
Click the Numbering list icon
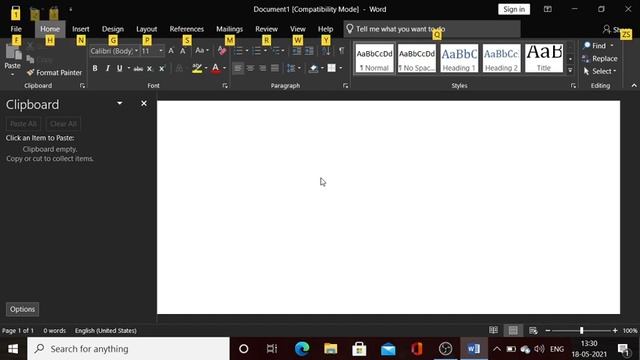tap(256, 51)
